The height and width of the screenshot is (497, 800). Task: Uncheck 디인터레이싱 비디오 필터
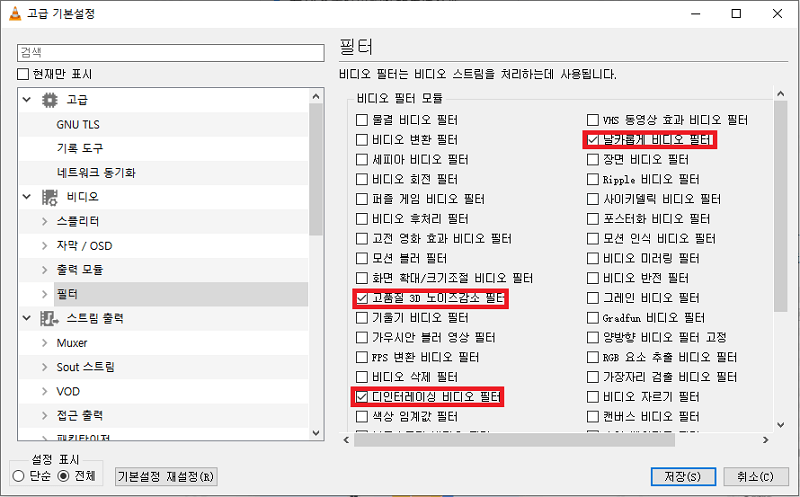(x=362, y=397)
